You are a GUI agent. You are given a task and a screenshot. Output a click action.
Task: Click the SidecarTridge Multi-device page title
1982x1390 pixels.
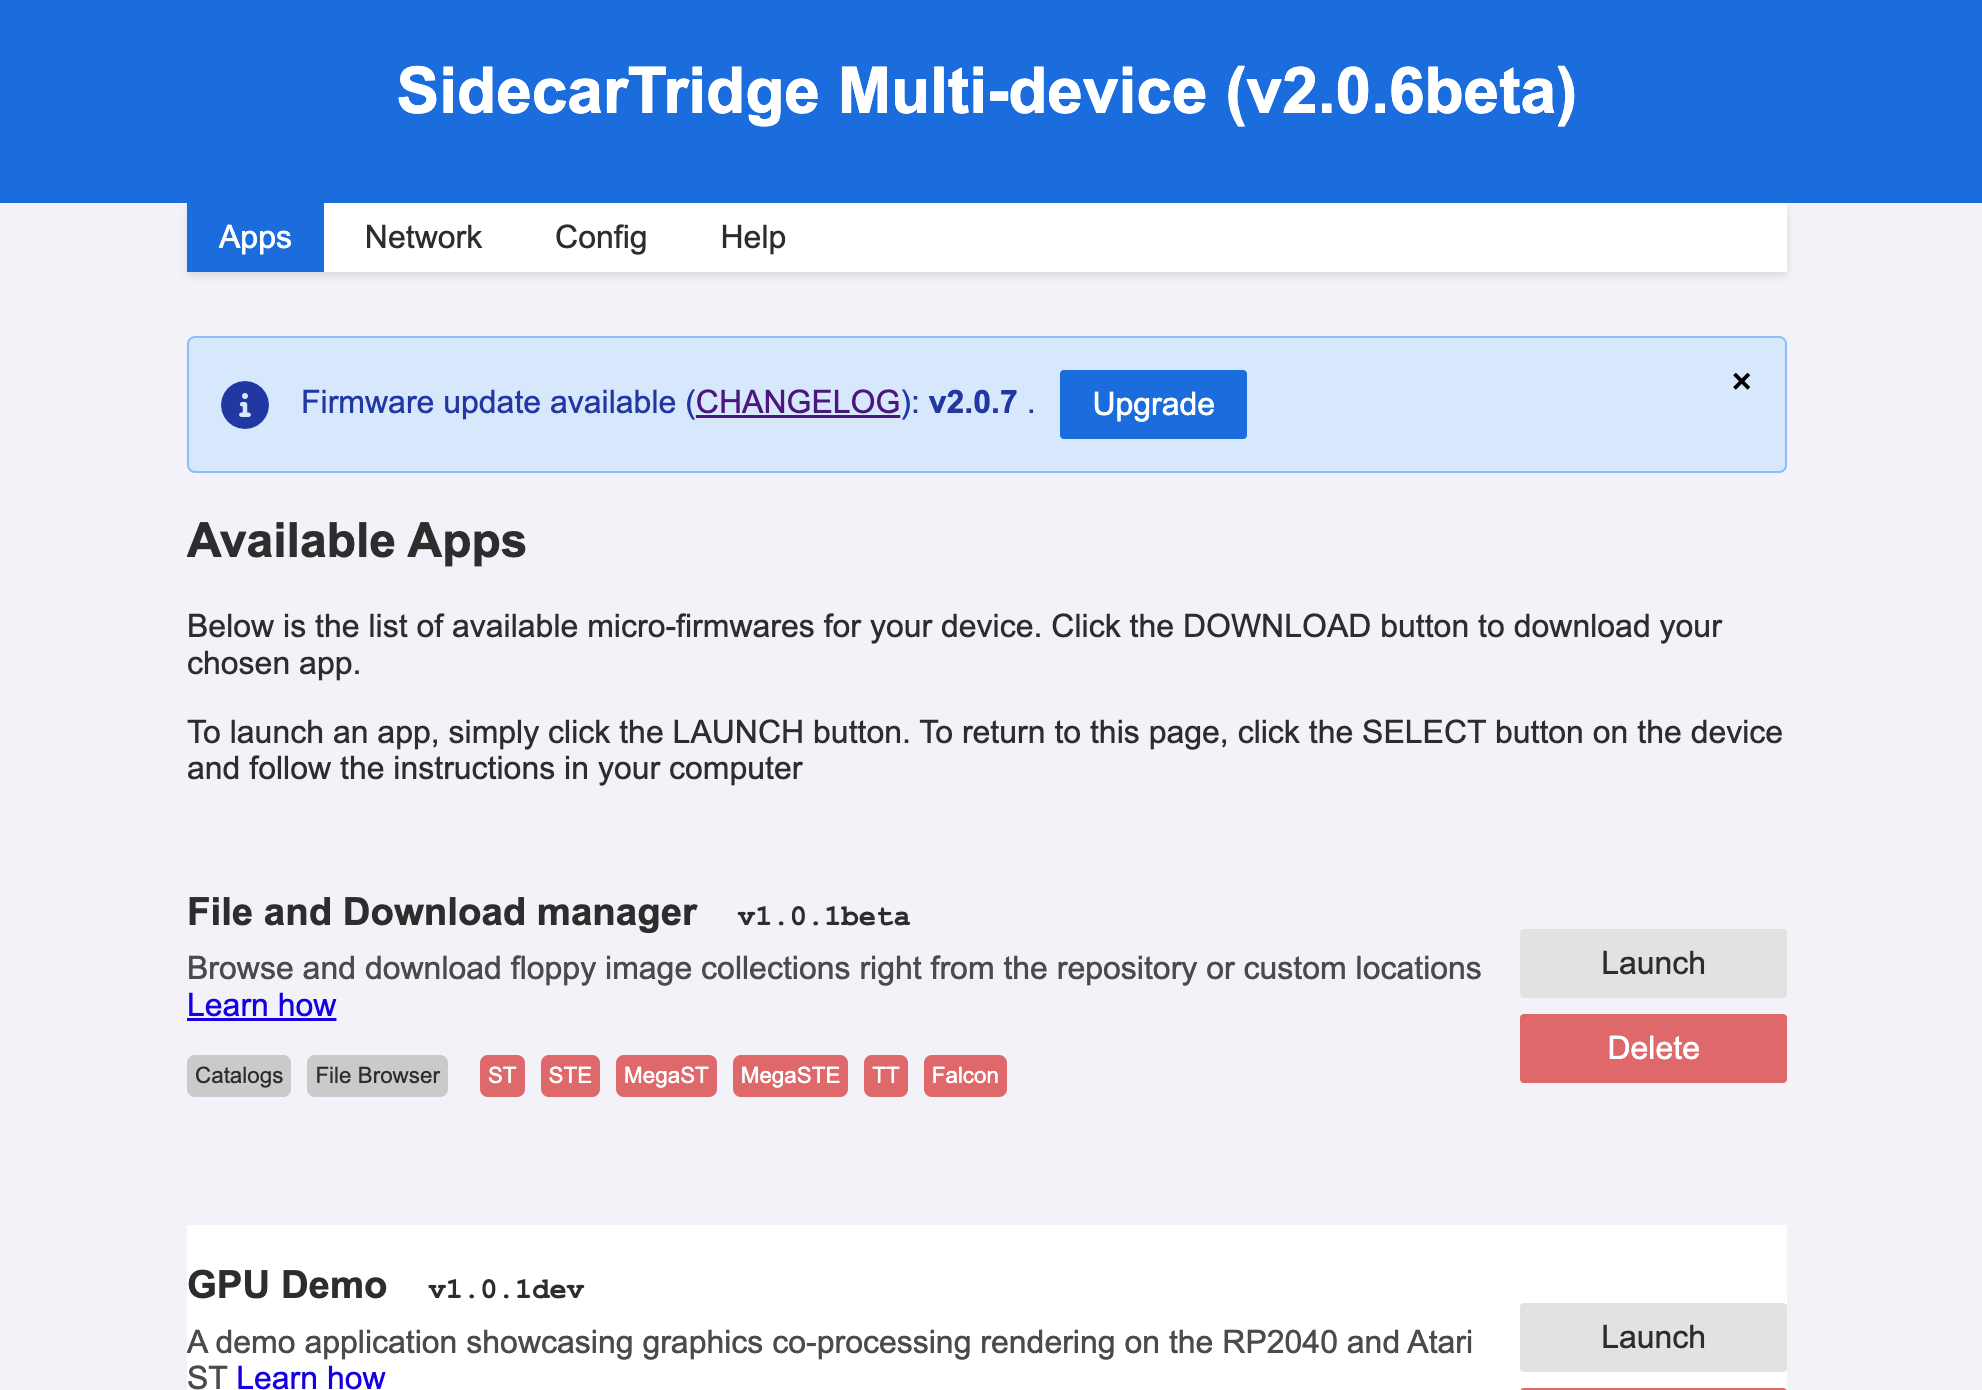coord(987,92)
